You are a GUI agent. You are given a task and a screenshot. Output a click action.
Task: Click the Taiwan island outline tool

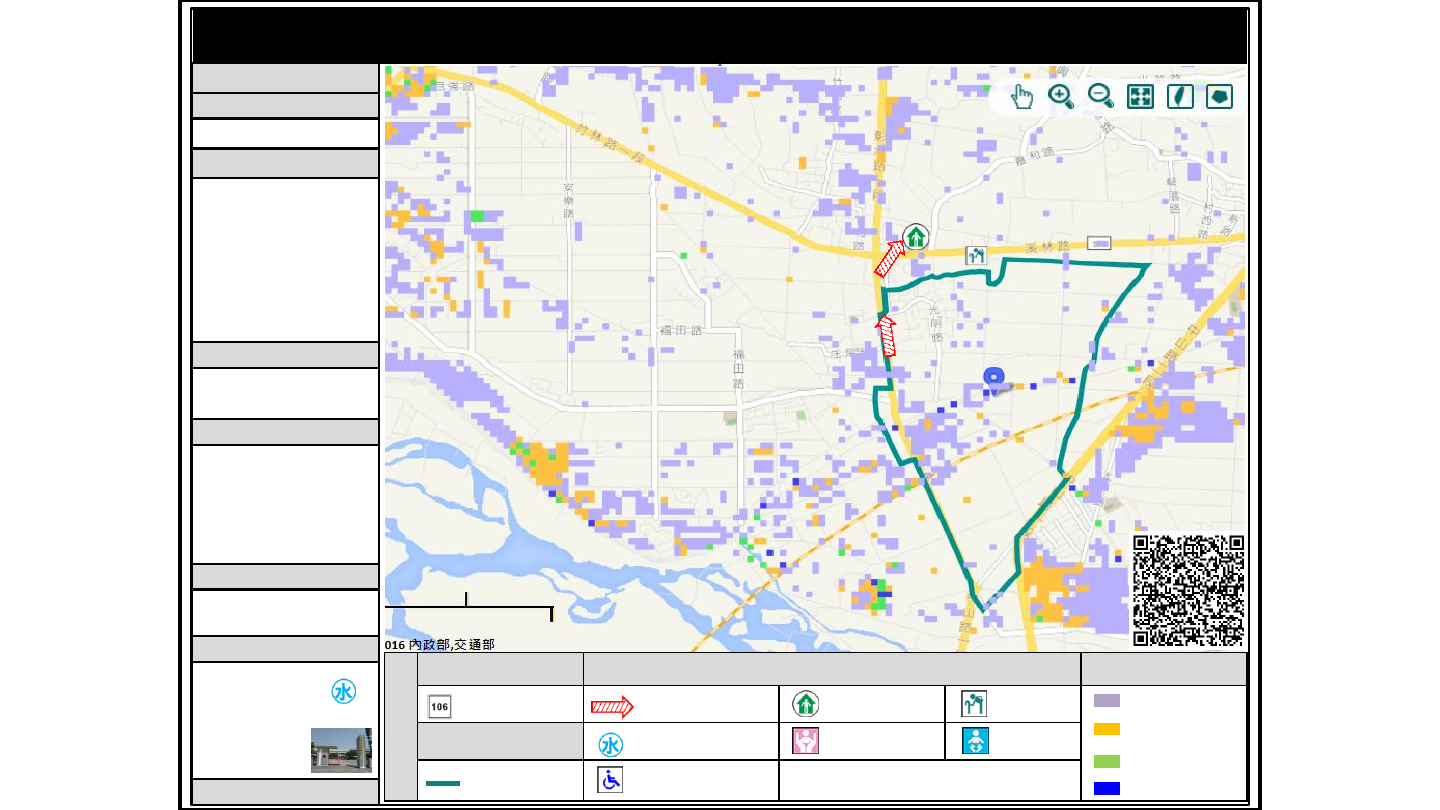pos(1180,96)
